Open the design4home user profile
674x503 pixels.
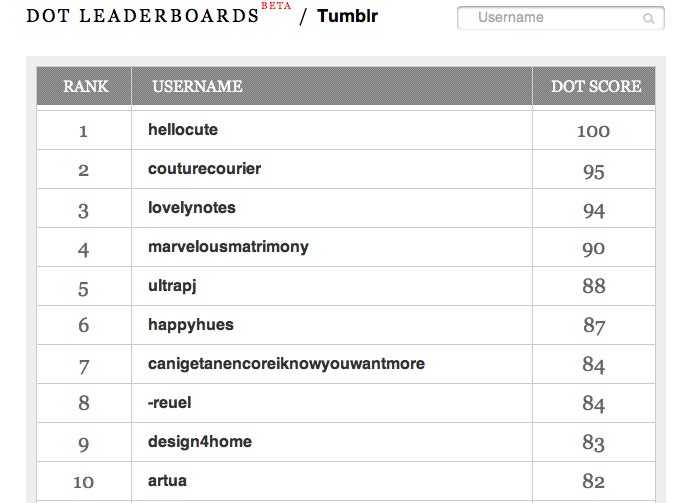200,442
